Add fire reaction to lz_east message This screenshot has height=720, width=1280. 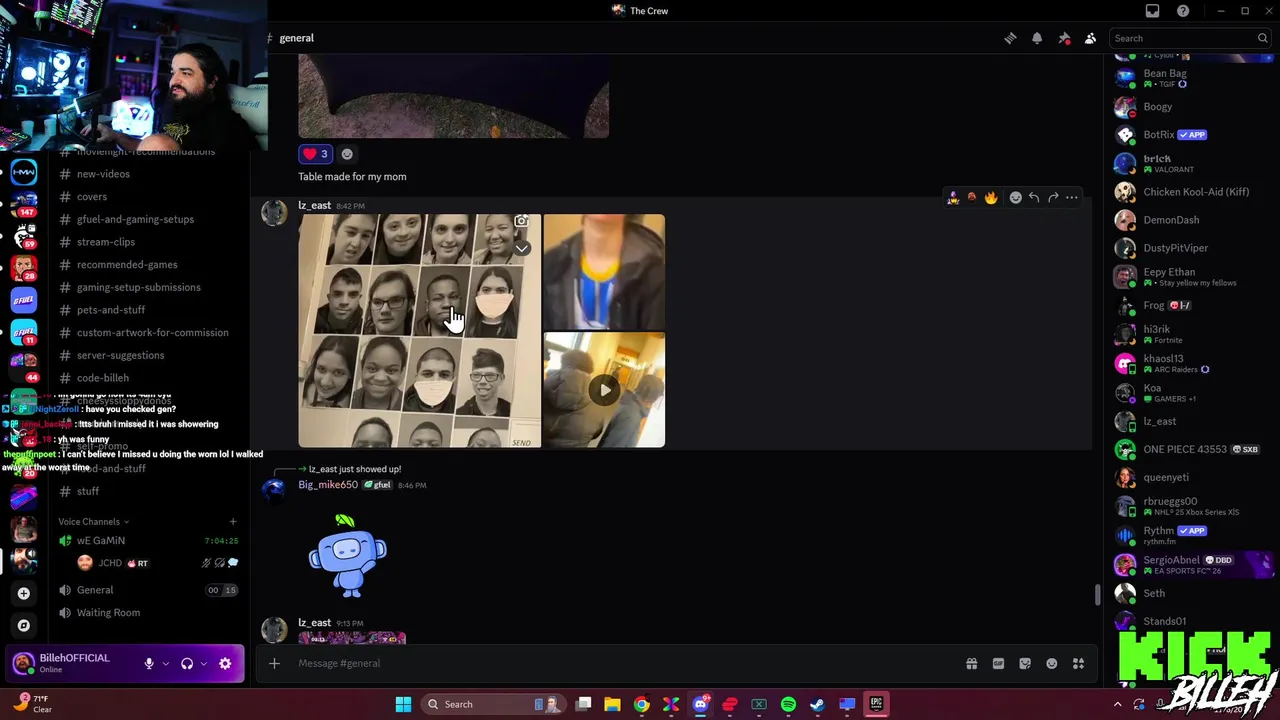(991, 198)
